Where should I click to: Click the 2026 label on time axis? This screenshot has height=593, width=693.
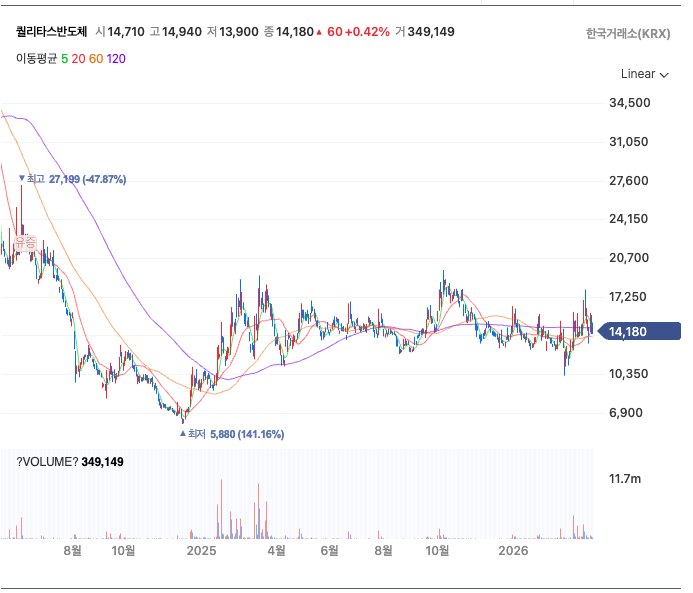pos(513,551)
